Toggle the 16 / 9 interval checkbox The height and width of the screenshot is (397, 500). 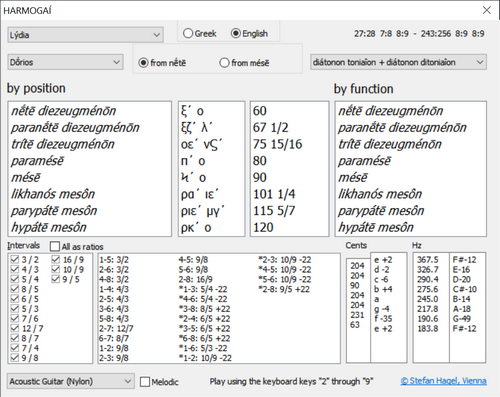click(x=56, y=260)
